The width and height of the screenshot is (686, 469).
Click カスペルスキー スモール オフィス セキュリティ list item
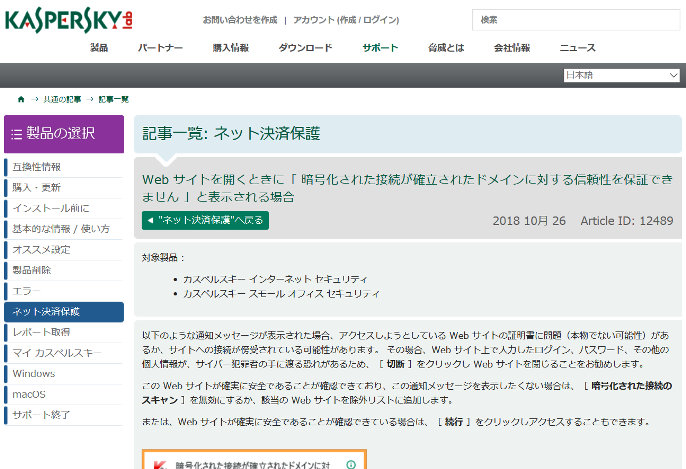click(x=281, y=294)
